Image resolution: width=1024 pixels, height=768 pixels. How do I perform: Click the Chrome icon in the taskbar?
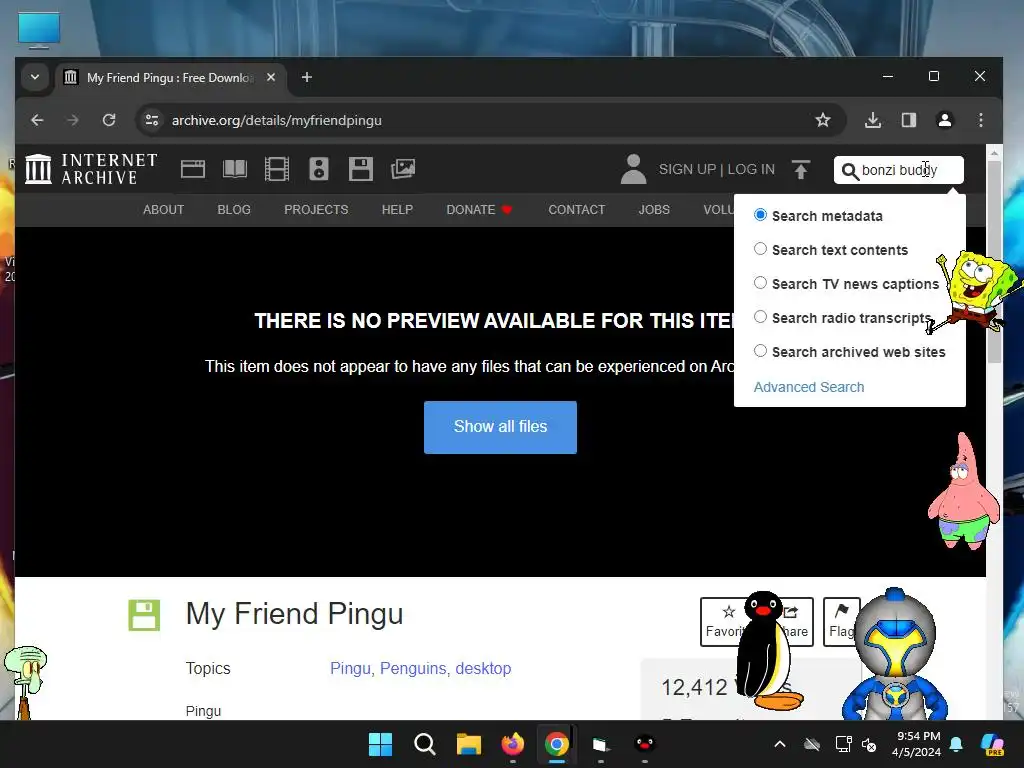[556, 744]
